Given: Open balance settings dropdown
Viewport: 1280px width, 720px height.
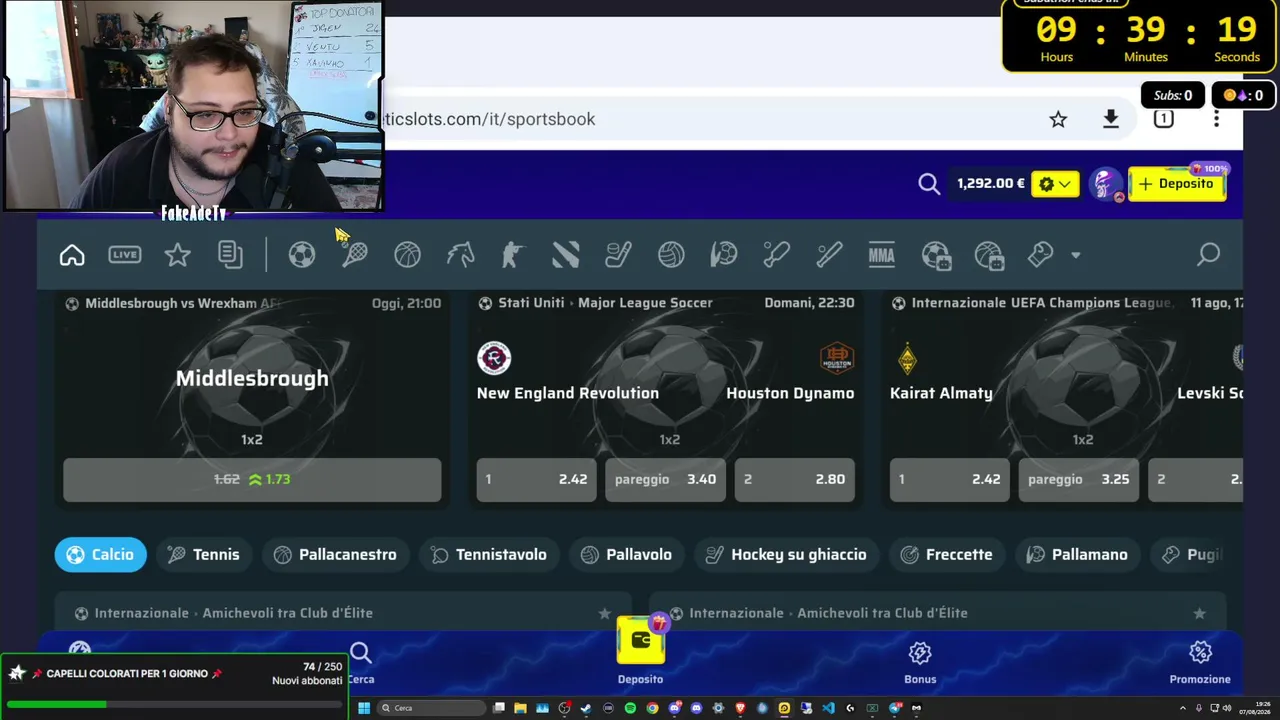Looking at the screenshot, I should (1055, 184).
